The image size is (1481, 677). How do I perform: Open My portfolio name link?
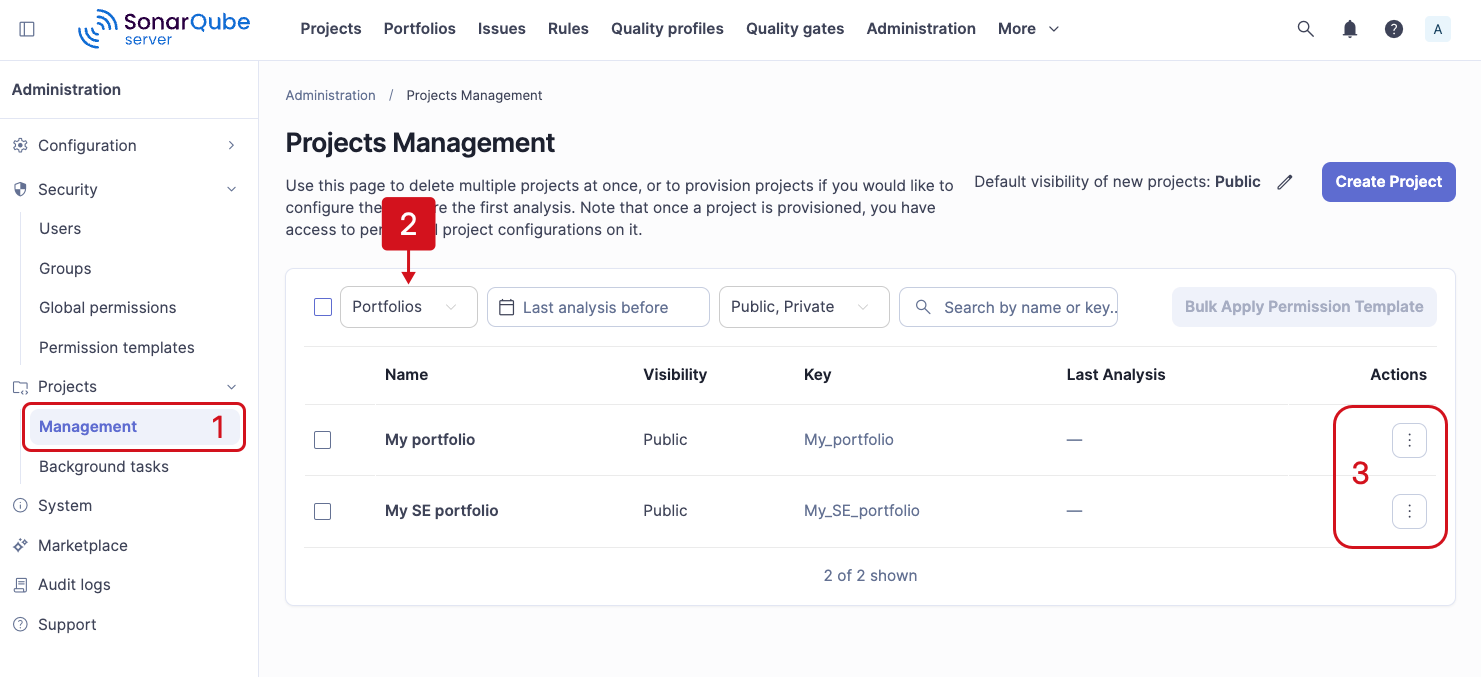(430, 440)
